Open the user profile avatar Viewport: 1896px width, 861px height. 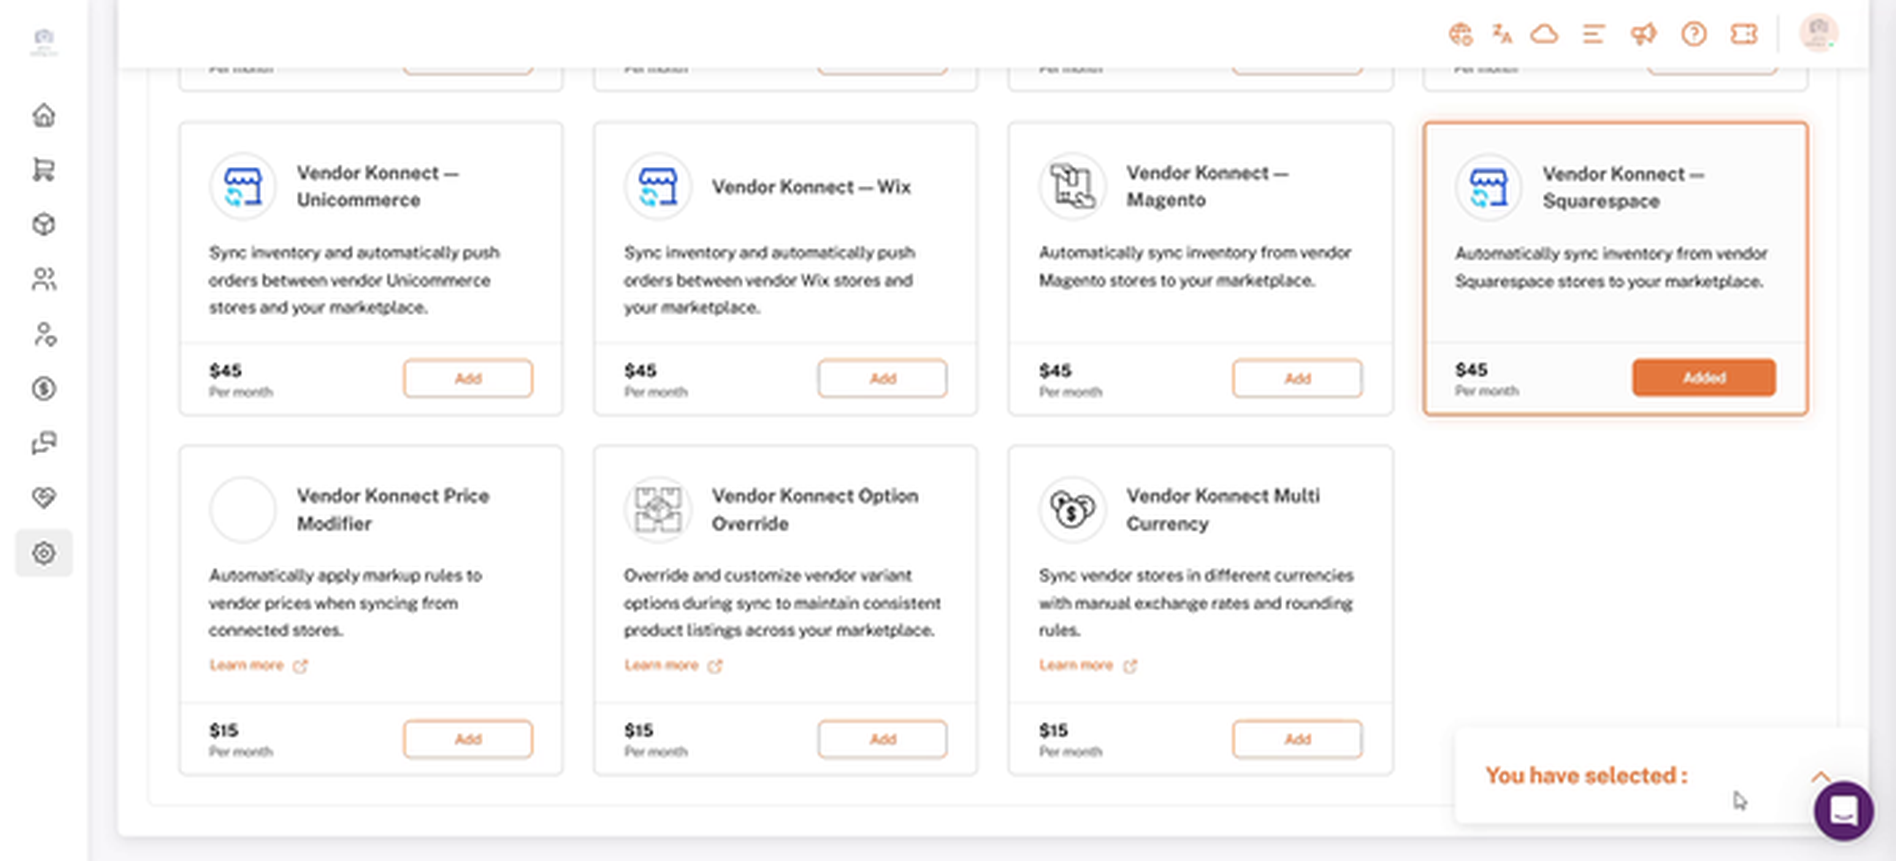[x=1818, y=33]
